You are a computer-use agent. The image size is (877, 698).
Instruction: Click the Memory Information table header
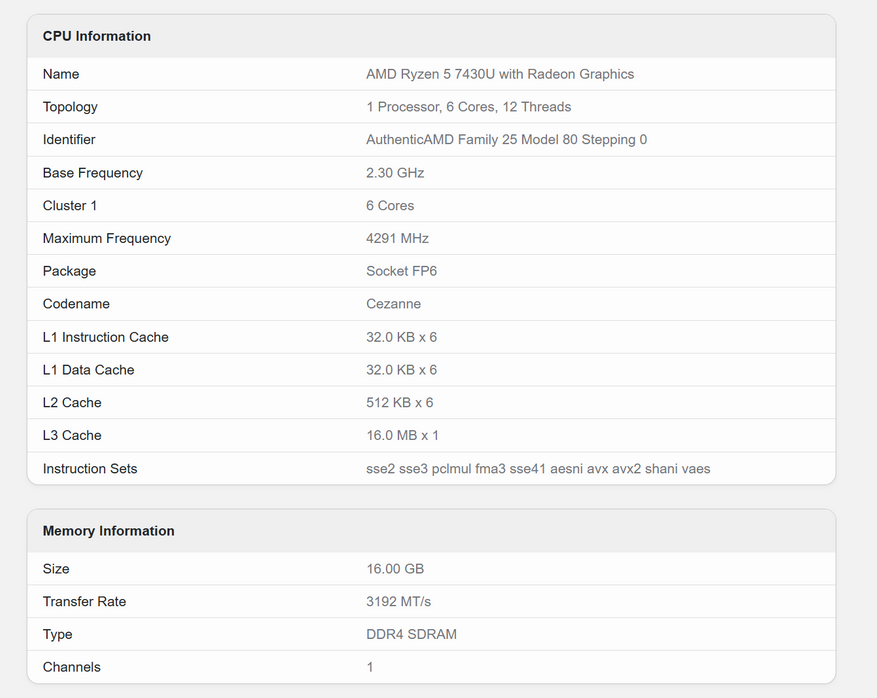point(108,531)
